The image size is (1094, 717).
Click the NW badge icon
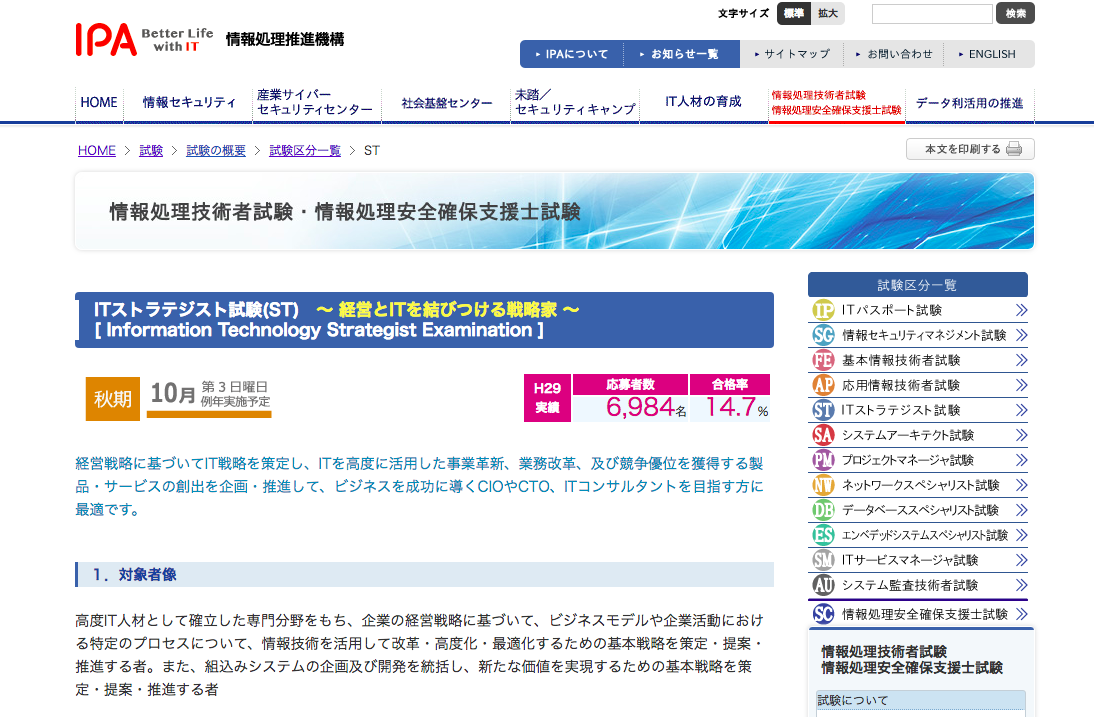(x=823, y=485)
